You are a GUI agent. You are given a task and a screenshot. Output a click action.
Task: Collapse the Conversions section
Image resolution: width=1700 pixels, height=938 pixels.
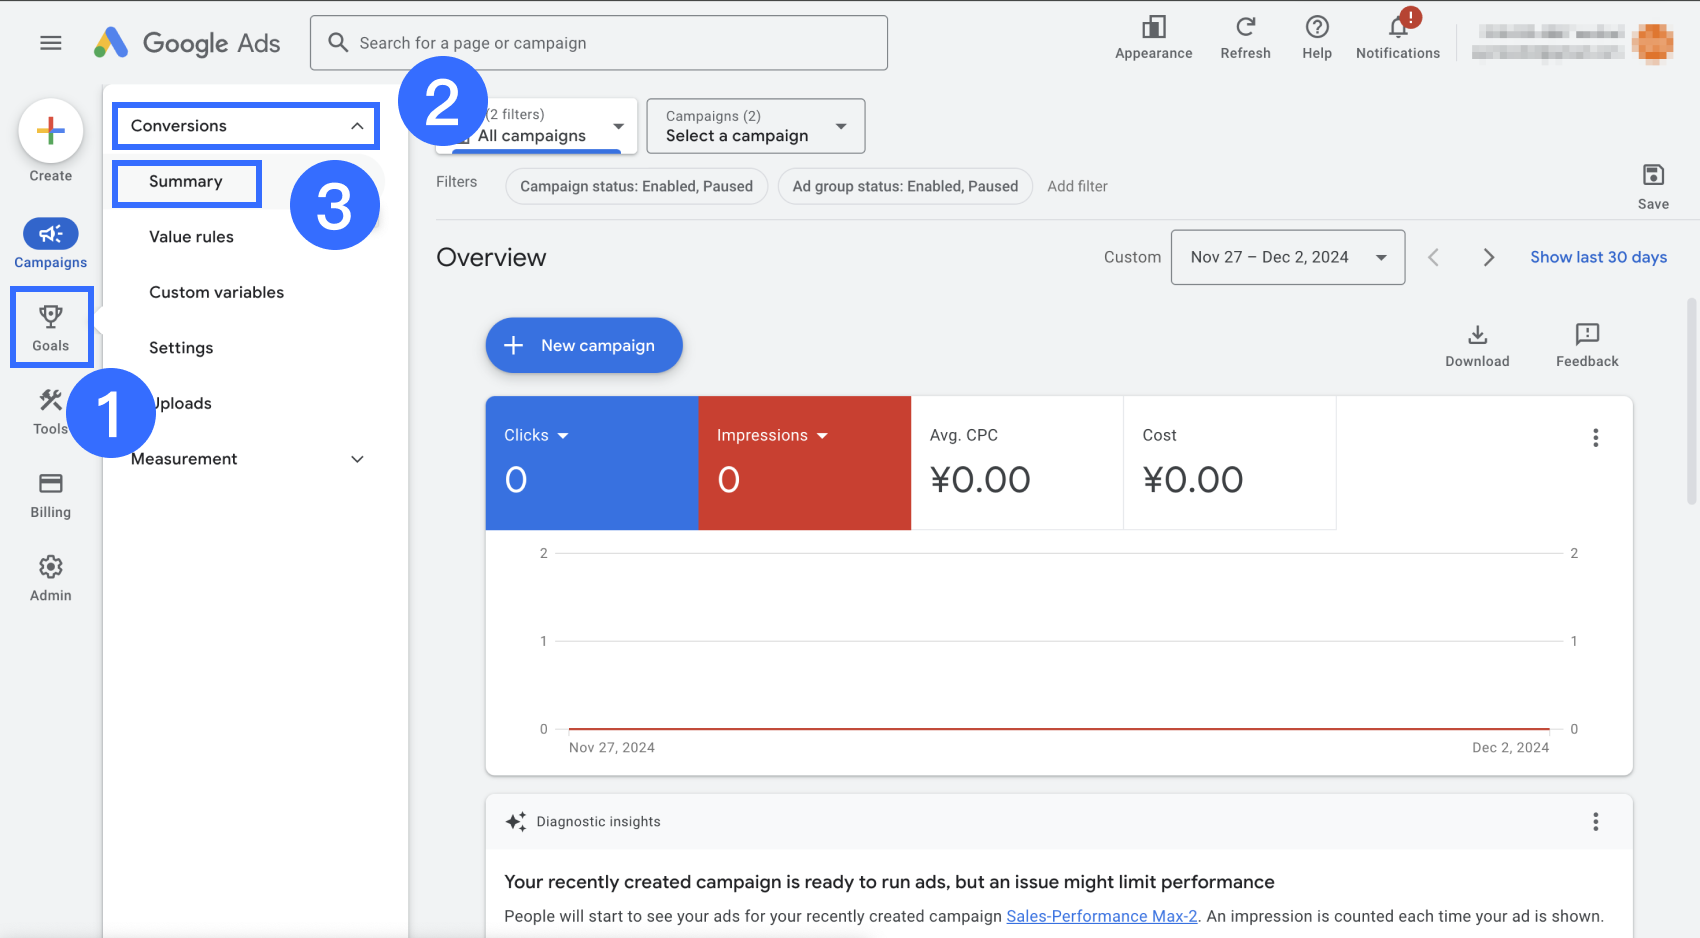(357, 126)
